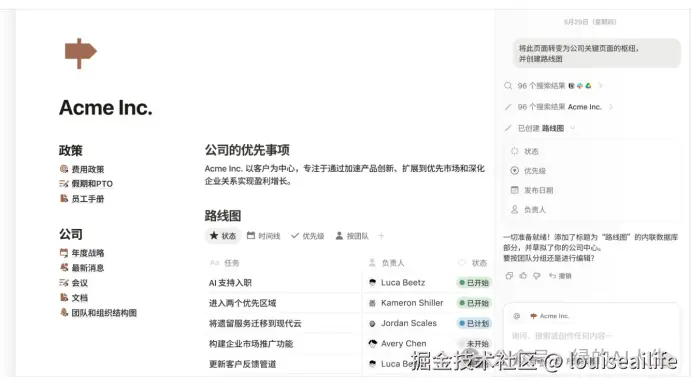Image resolution: width=691 pixels, height=386 pixels.
Task: Open the 会议 page link
Action: point(79,283)
